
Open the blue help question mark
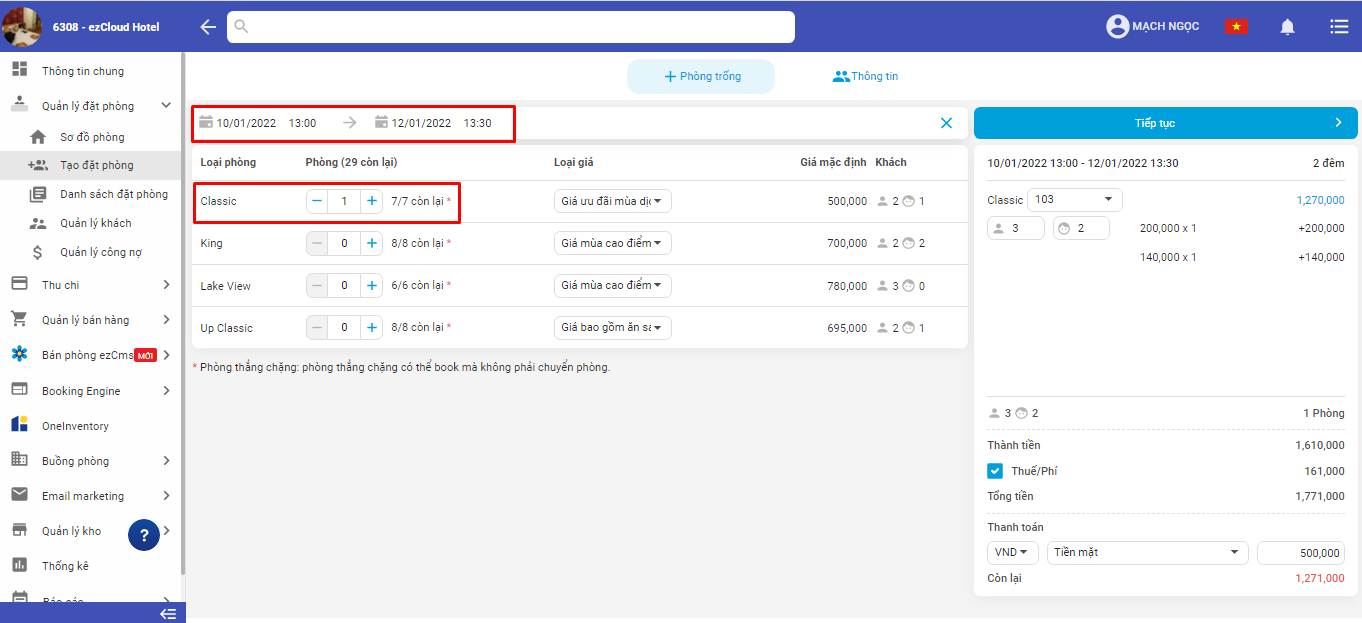pos(144,536)
